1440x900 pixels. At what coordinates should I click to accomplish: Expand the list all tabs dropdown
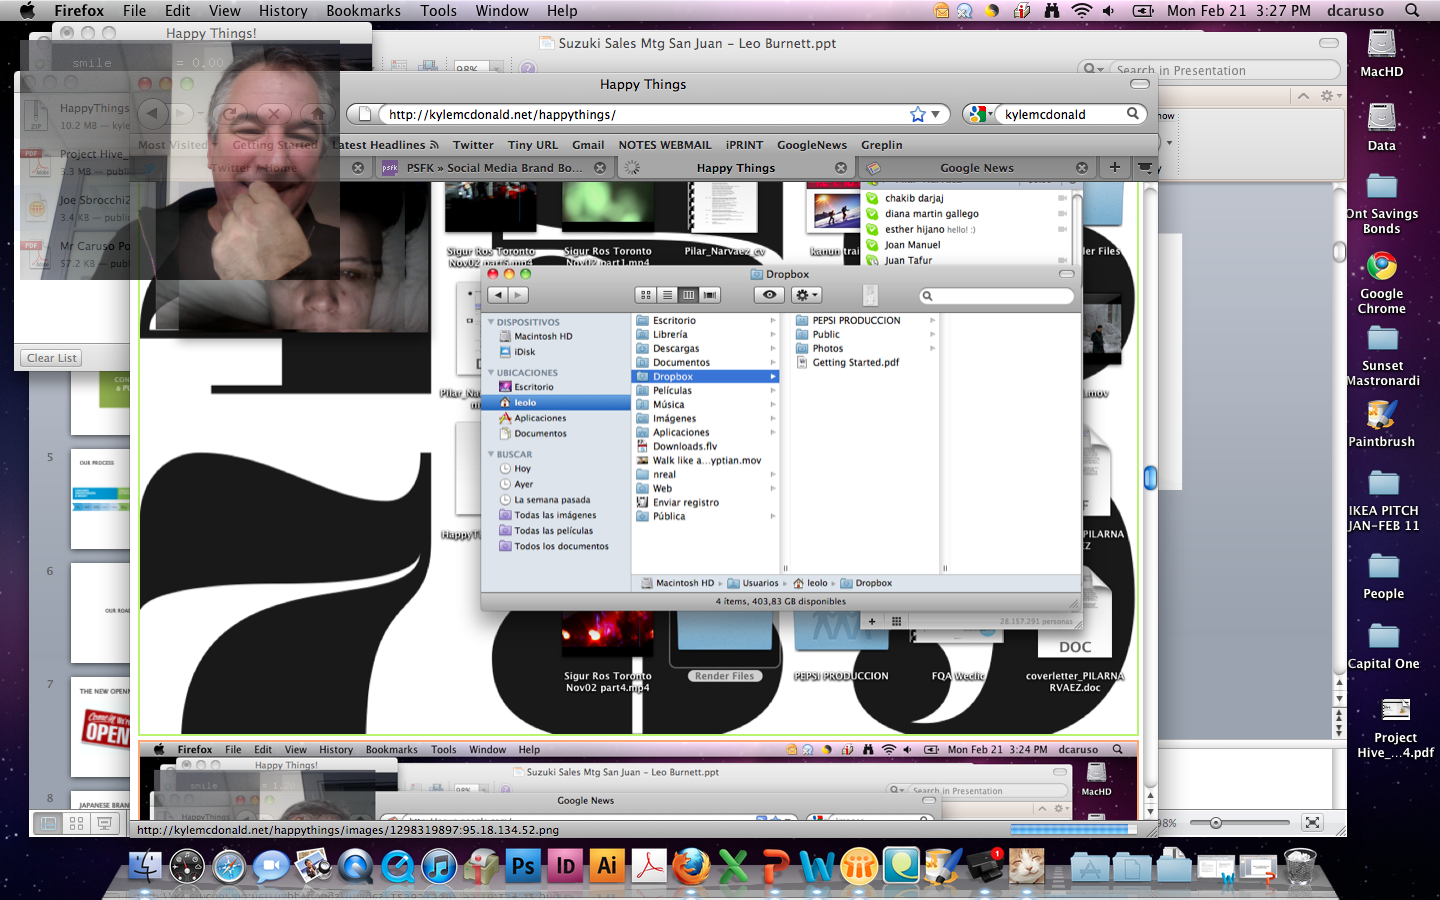[x=1145, y=167]
